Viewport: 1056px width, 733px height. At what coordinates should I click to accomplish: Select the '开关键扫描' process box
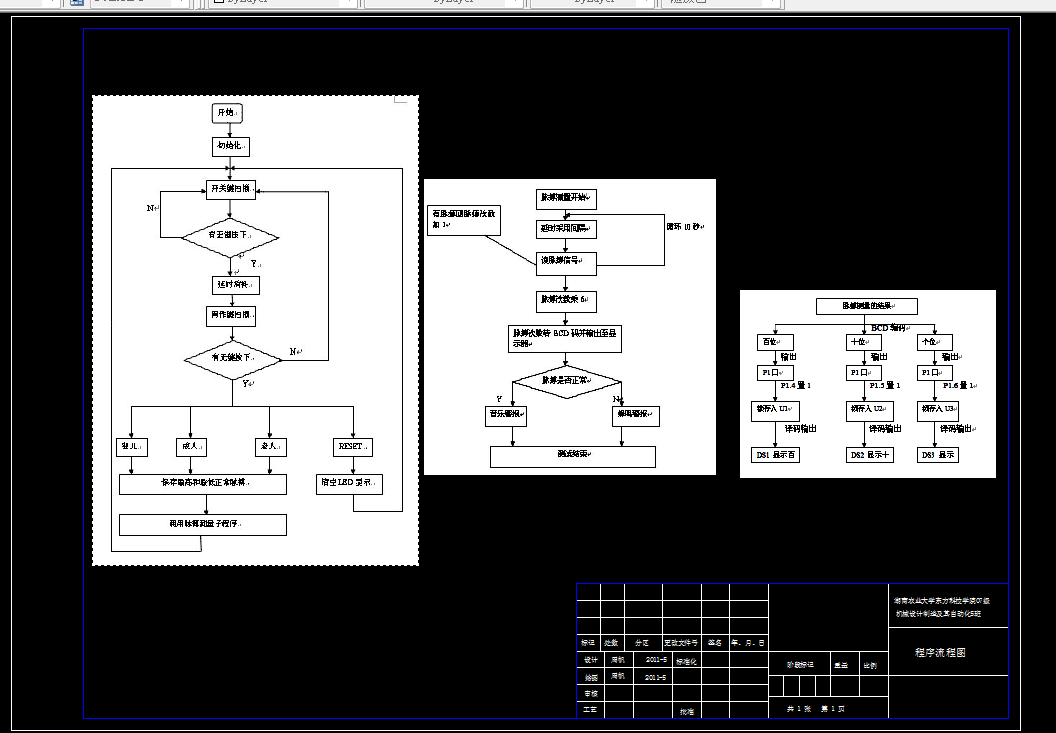230,189
